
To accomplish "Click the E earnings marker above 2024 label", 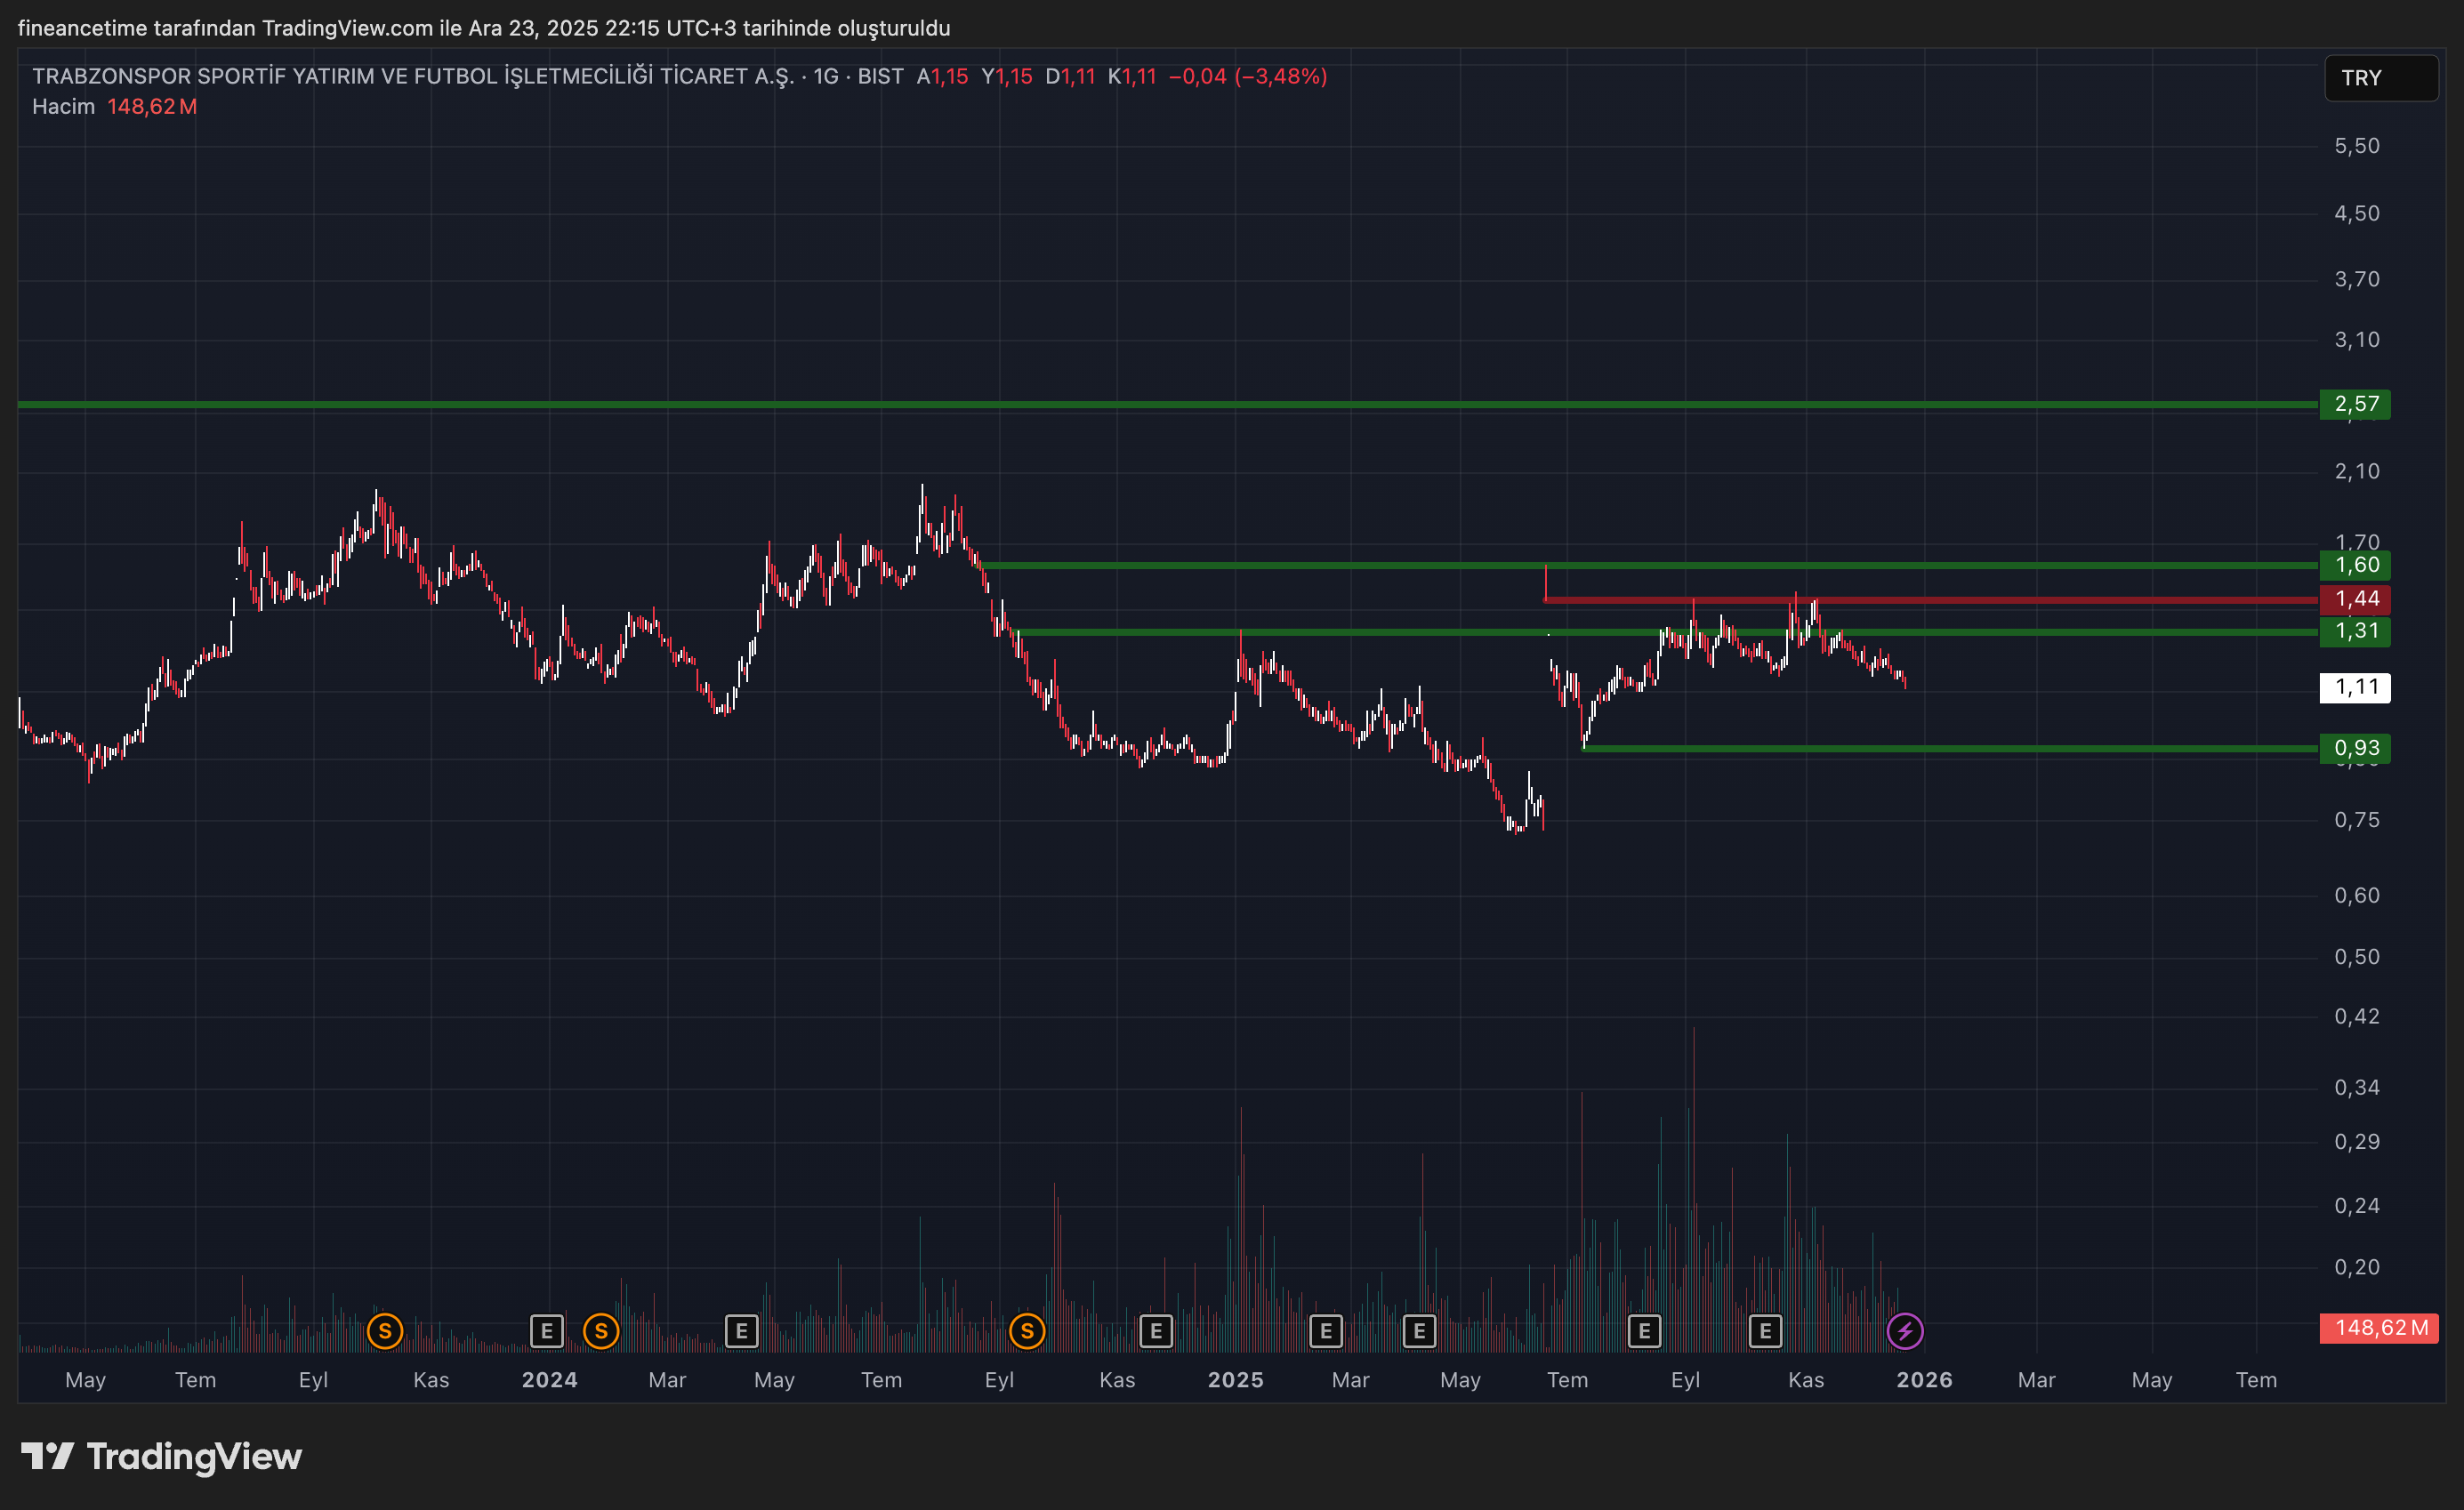I will (x=547, y=1331).
